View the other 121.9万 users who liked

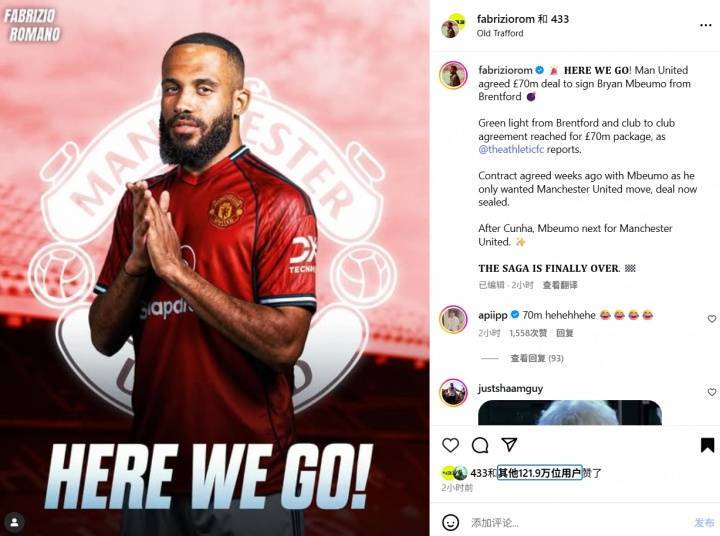tap(540, 473)
